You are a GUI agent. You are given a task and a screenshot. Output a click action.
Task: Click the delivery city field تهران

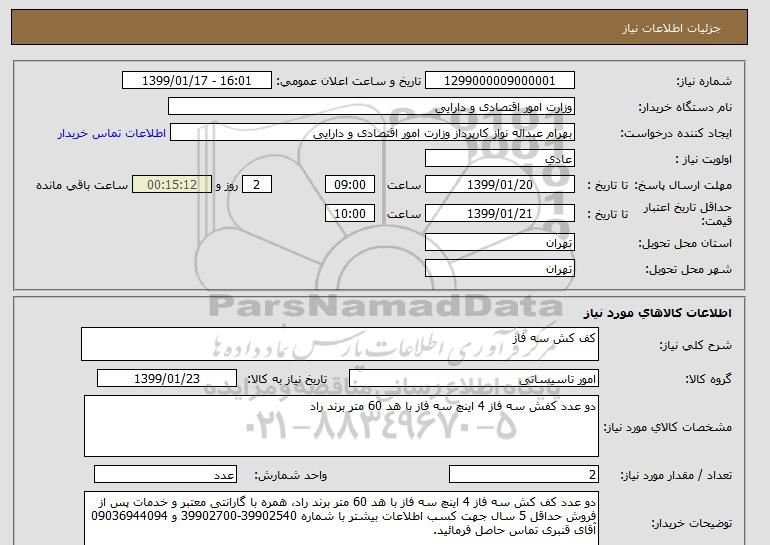(x=499, y=269)
